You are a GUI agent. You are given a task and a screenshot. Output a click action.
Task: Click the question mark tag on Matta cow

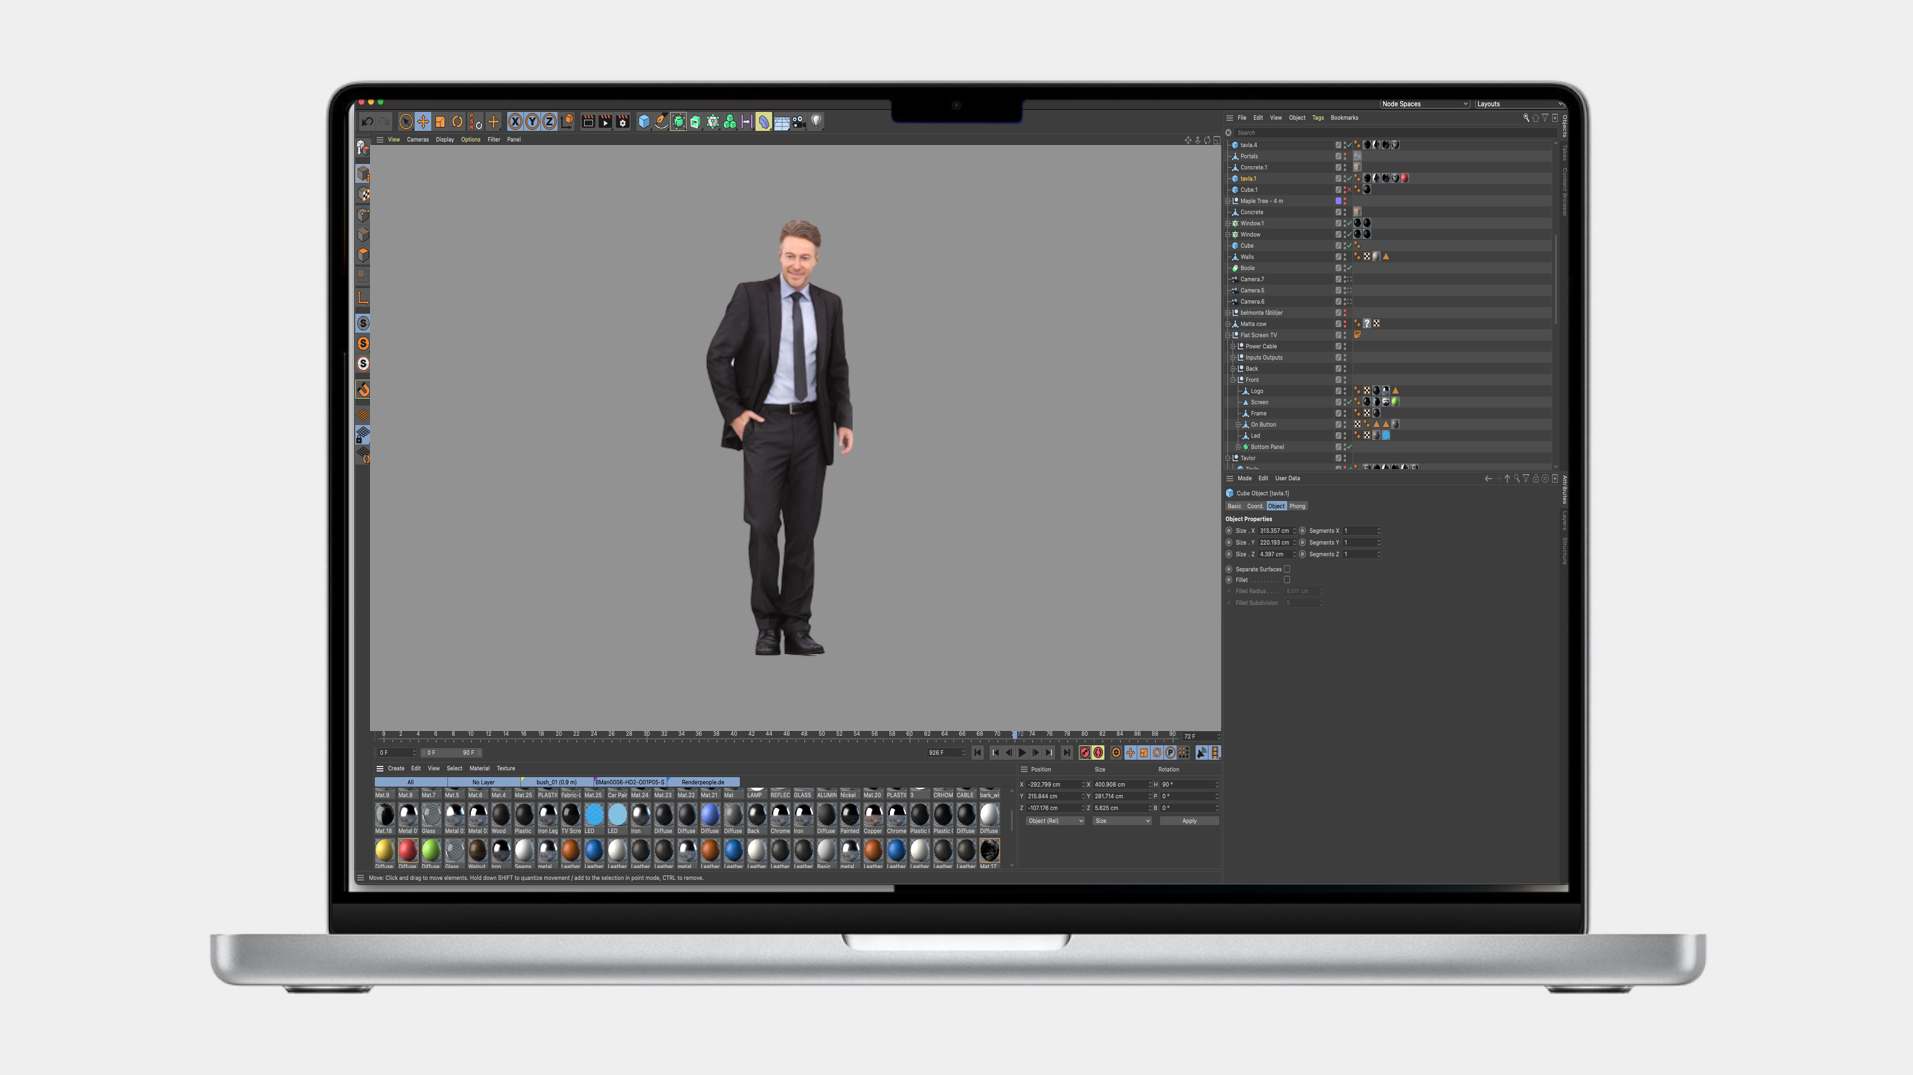tap(1367, 324)
